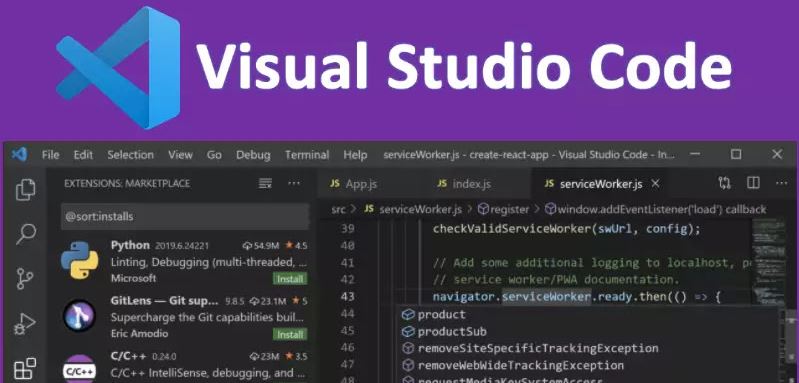Click serviceWorker in navigator code line

[x=546, y=297]
